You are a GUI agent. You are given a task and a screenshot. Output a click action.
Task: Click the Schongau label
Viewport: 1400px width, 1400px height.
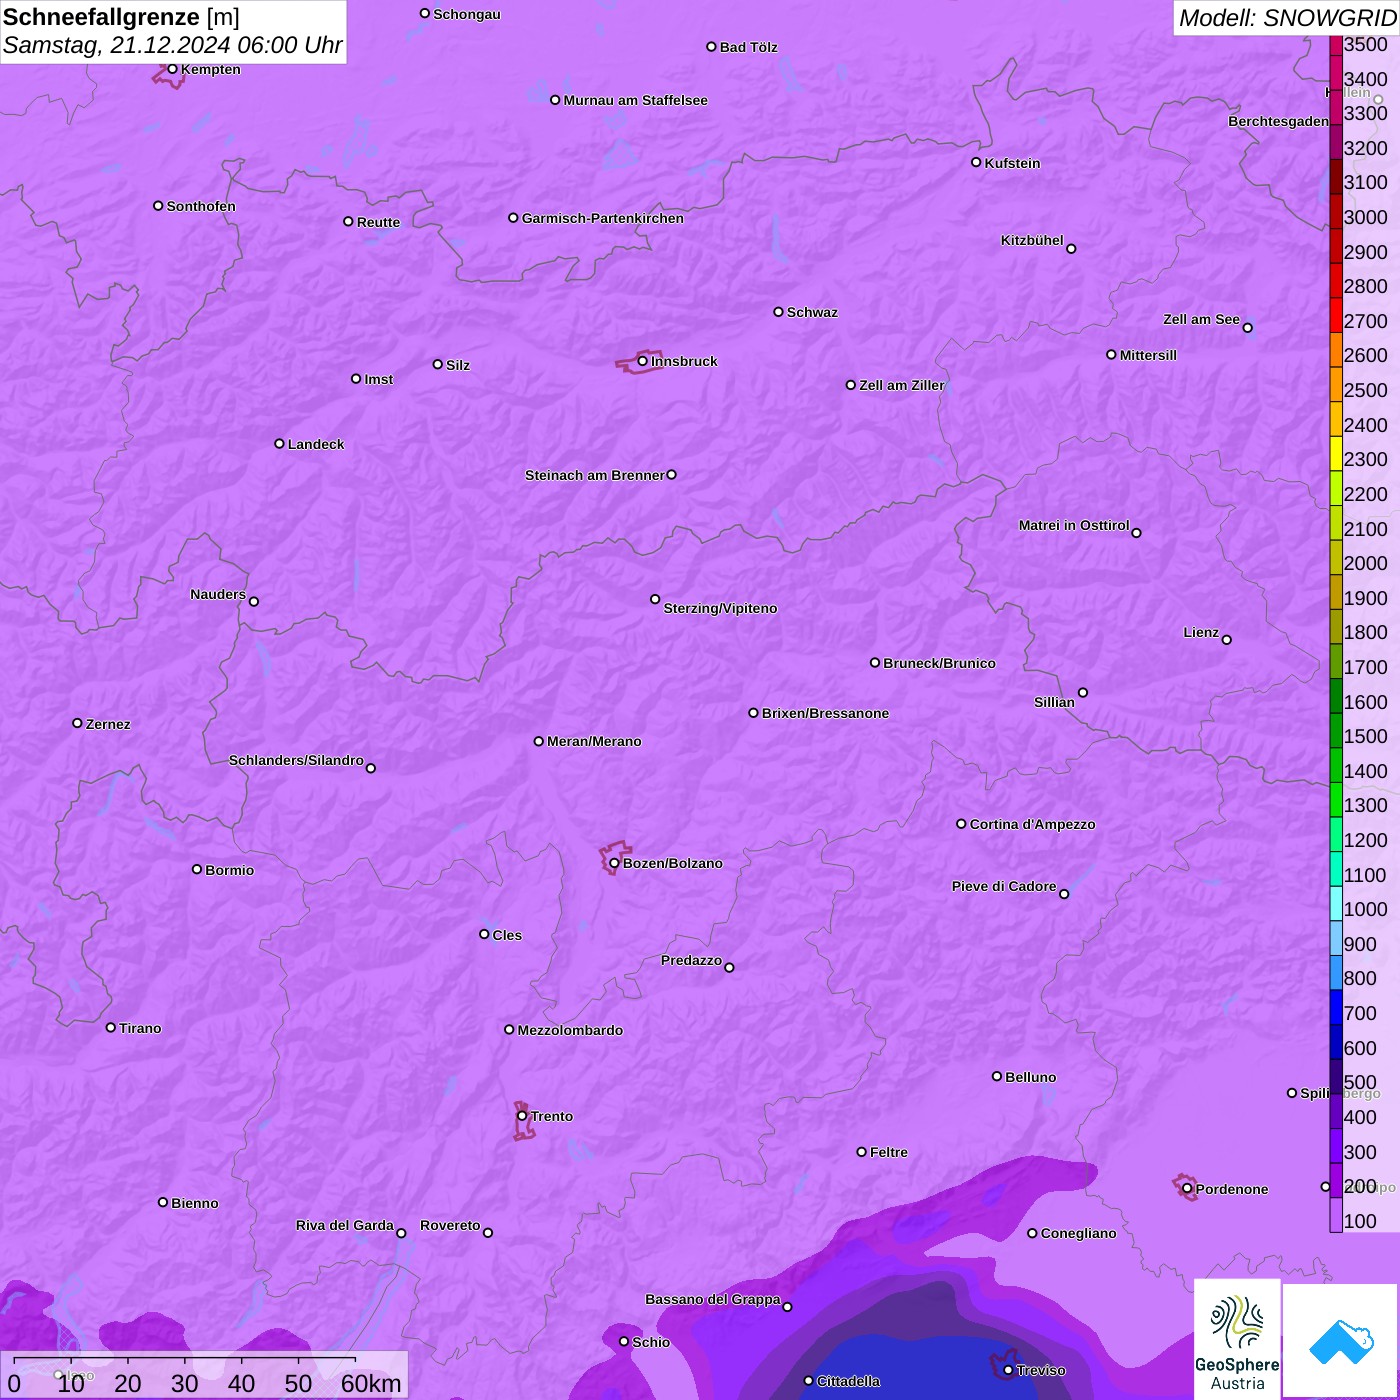tap(466, 14)
